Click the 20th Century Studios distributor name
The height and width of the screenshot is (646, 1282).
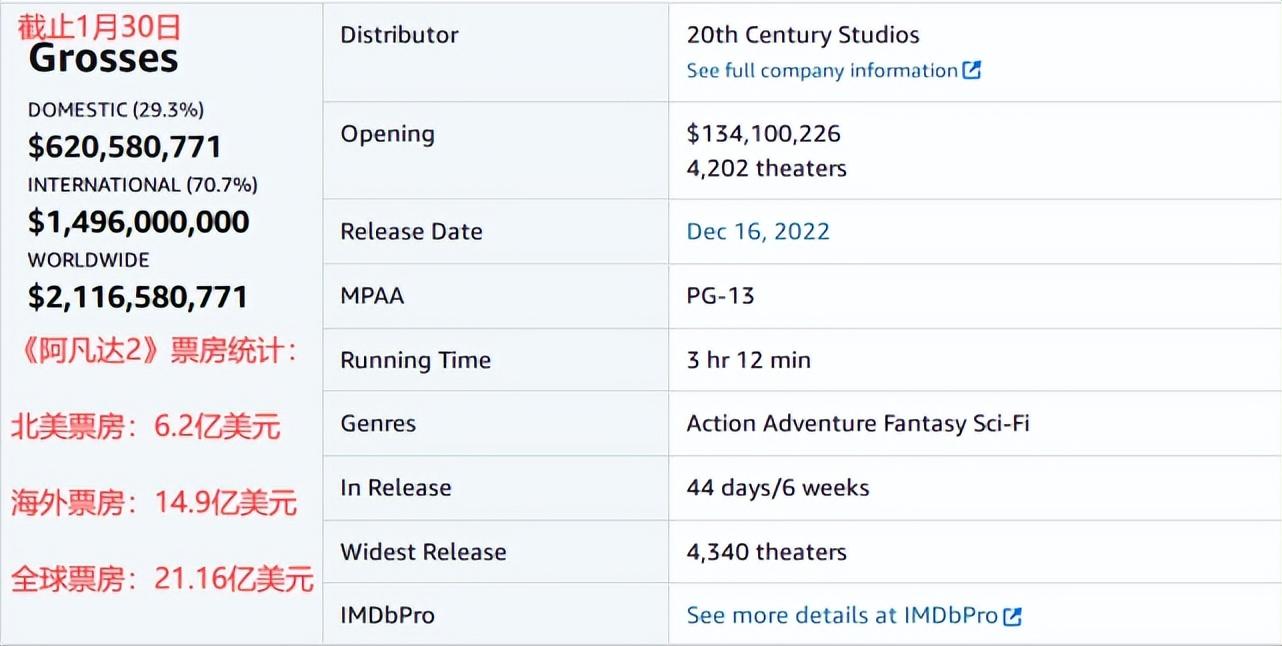point(803,35)
